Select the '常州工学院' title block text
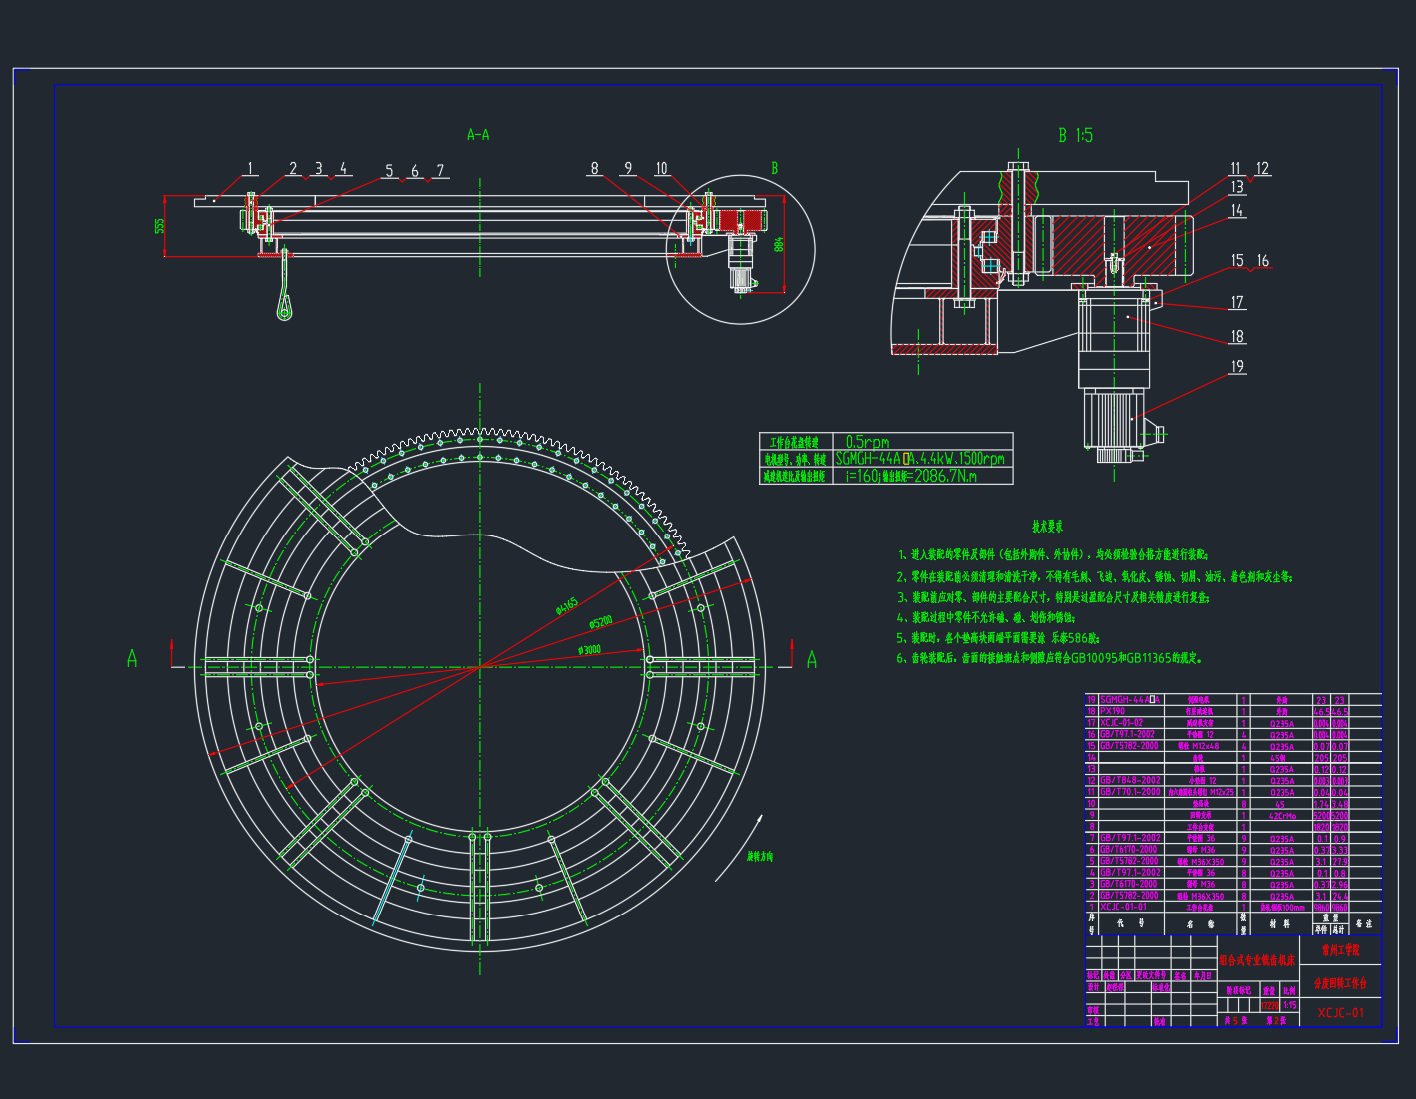The image size is (1416, 1099). pos(1341,950)
